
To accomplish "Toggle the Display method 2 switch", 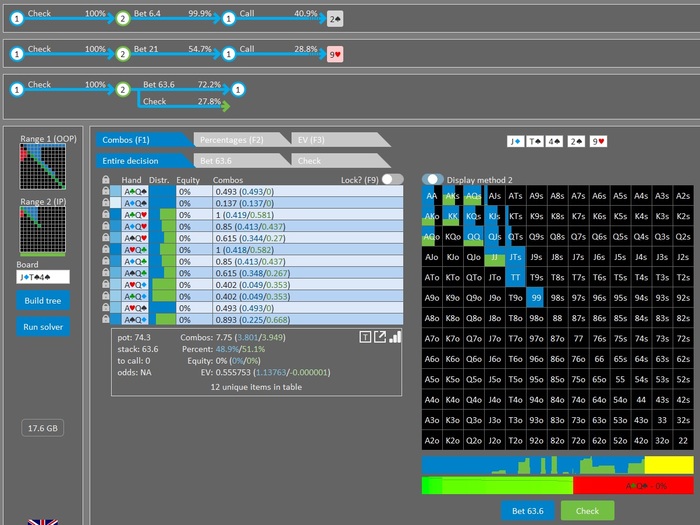I will coord(433,179).
